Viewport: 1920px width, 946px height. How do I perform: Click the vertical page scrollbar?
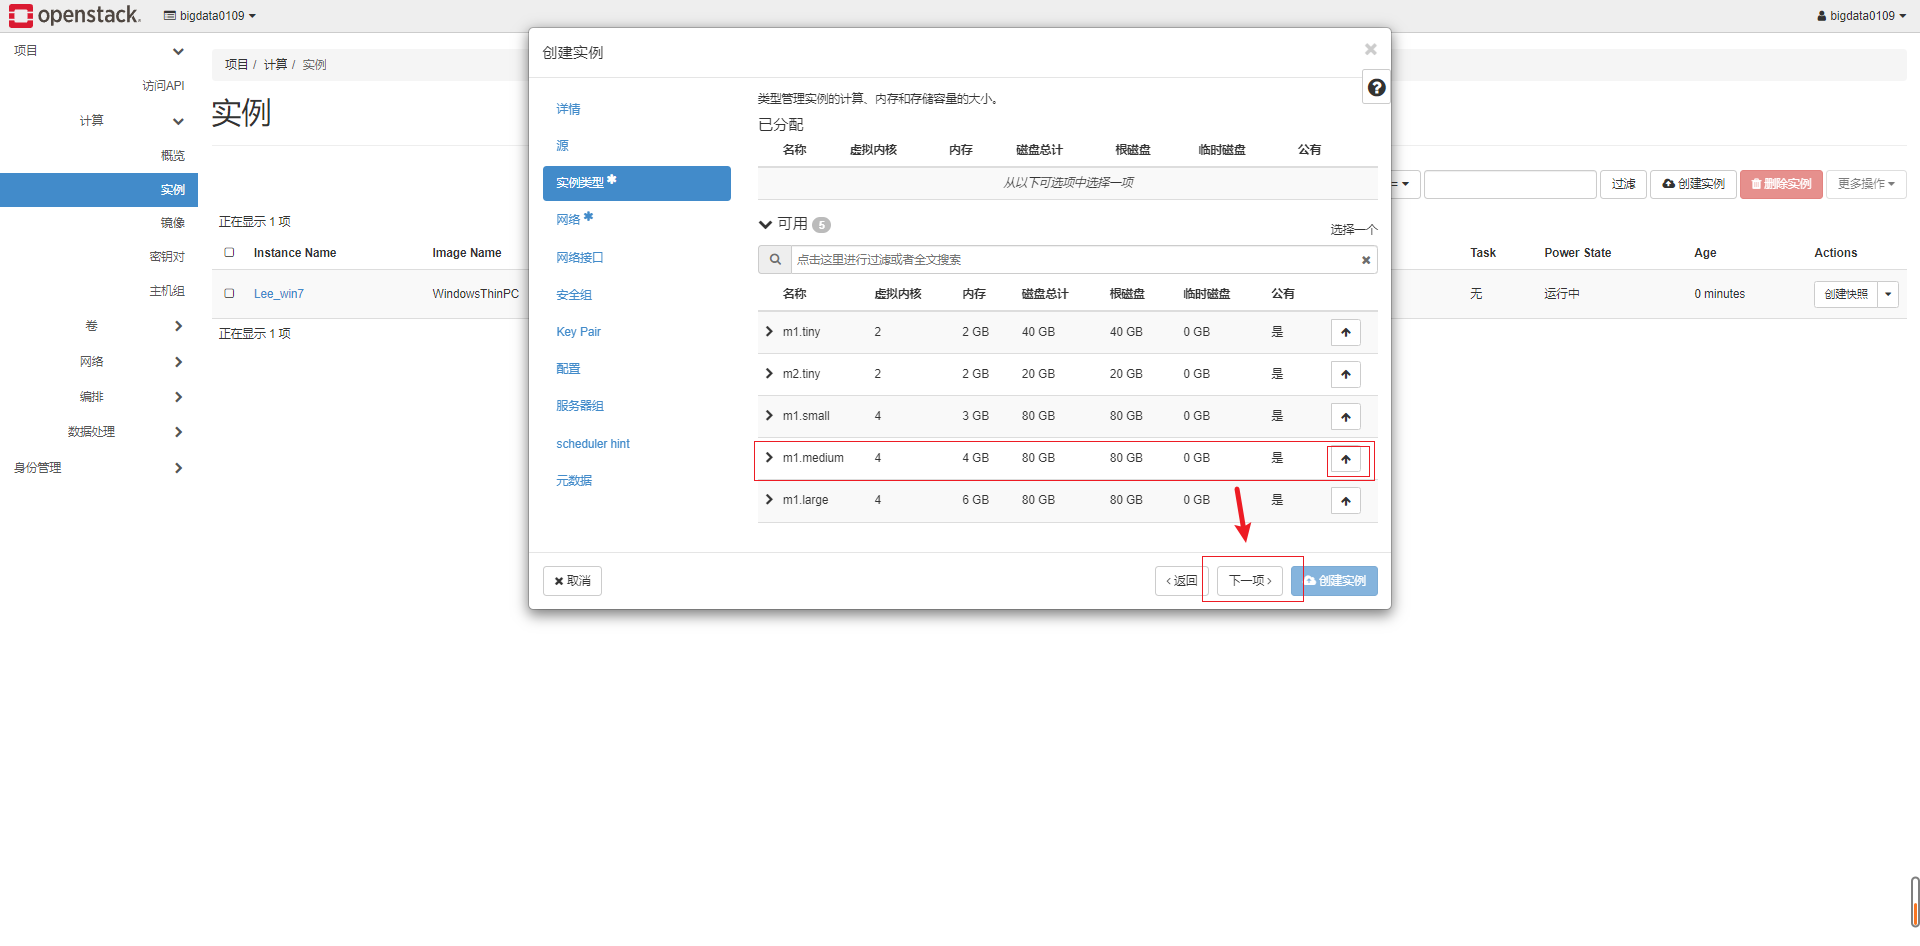1914,902
